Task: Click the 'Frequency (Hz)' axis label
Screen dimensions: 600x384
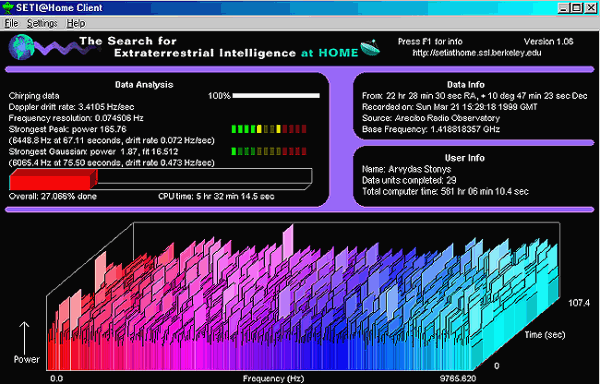Action: click(x=274, y=379)
